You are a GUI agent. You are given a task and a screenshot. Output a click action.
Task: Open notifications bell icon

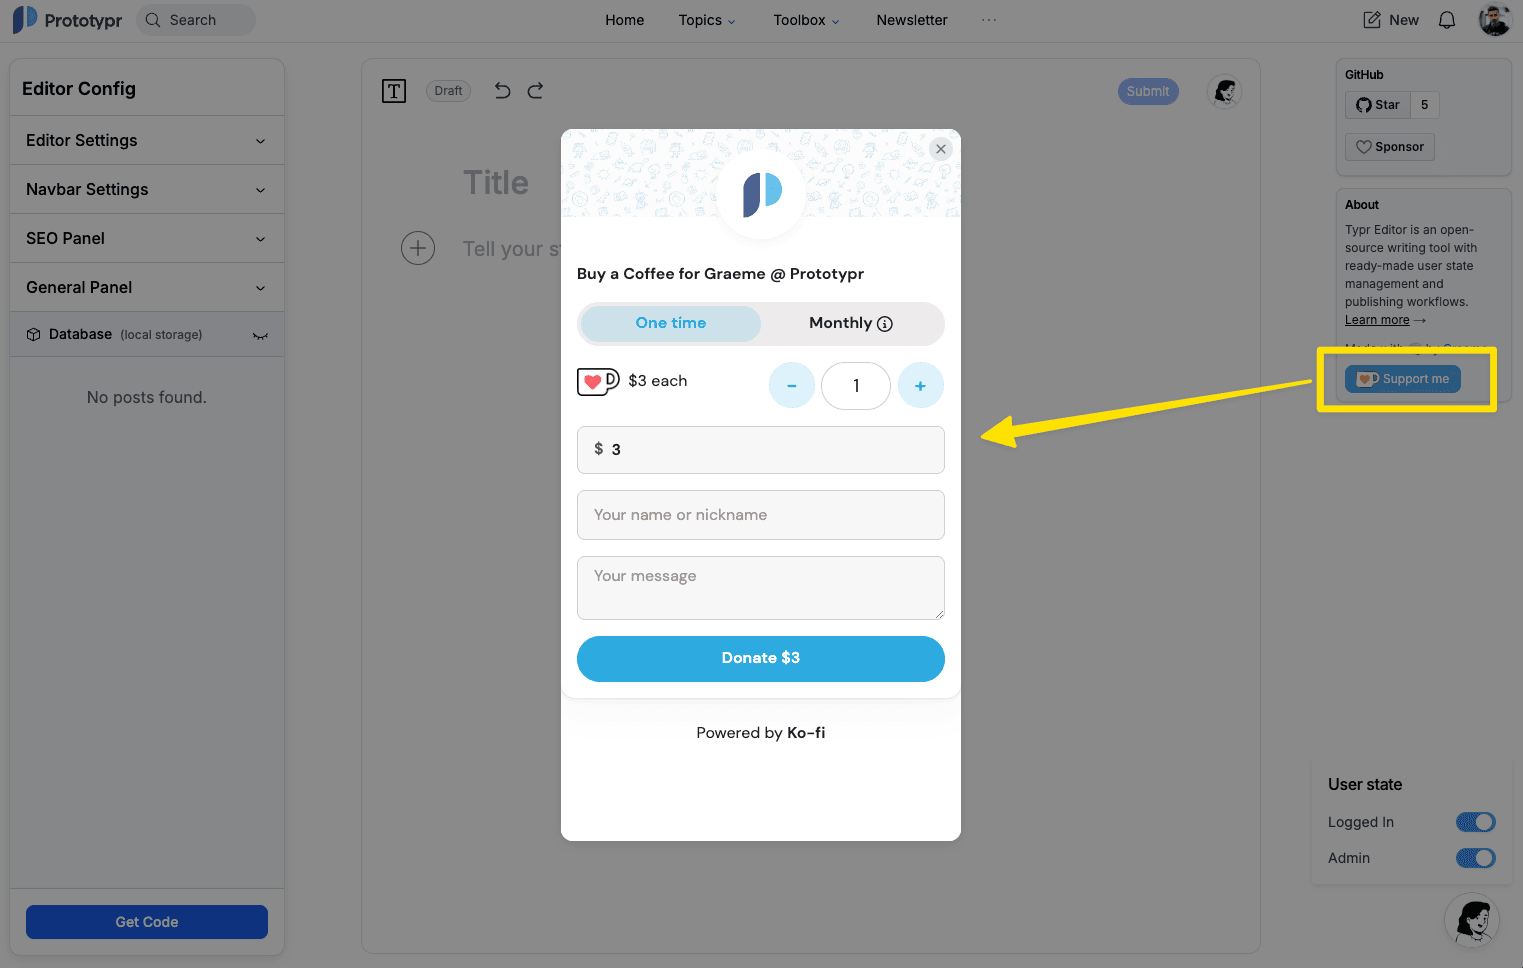(x=1447, y=20)
